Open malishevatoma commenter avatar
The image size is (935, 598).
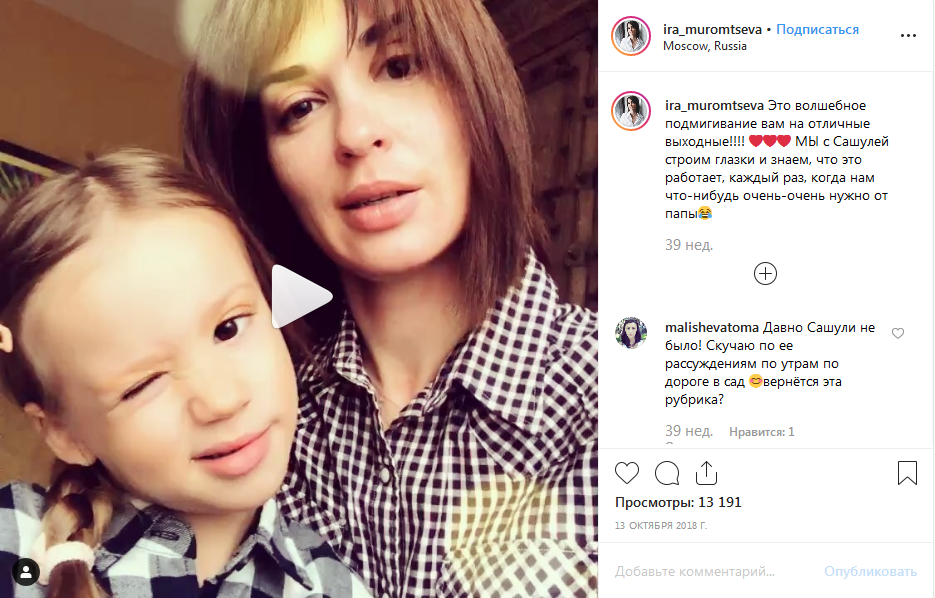pos(631,333)
